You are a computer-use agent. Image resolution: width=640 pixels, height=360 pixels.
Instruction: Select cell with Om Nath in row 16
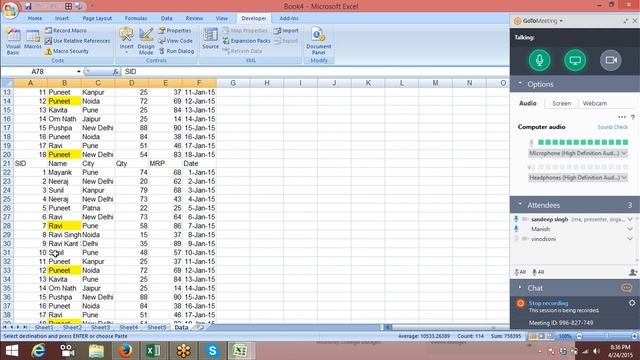click(64, 119)
